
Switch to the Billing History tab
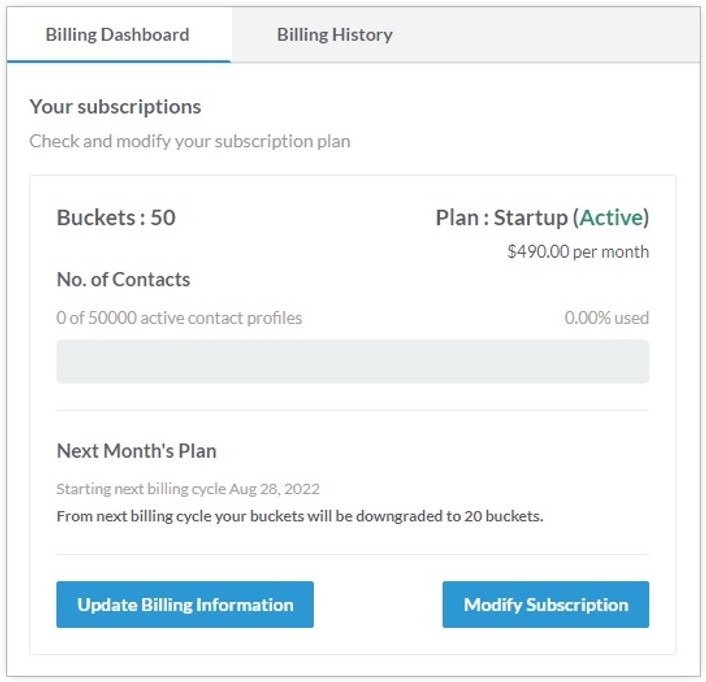click(x=335, y=35)
